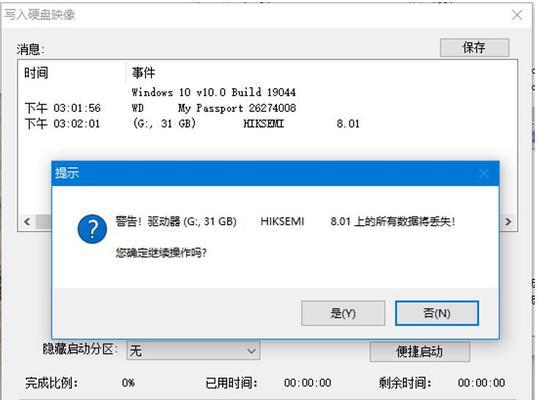Cancel the operation with 否(N)
The height and width of the screenshot is (400, 537).
click(437, 313)
